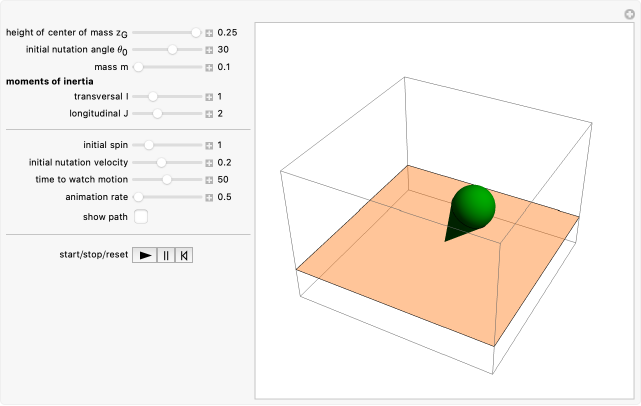Image resolution: width=641 pixels, height=406 pixels.
Task: Click the initial nutation angle slider handle
Action: [x=172, y=49]
